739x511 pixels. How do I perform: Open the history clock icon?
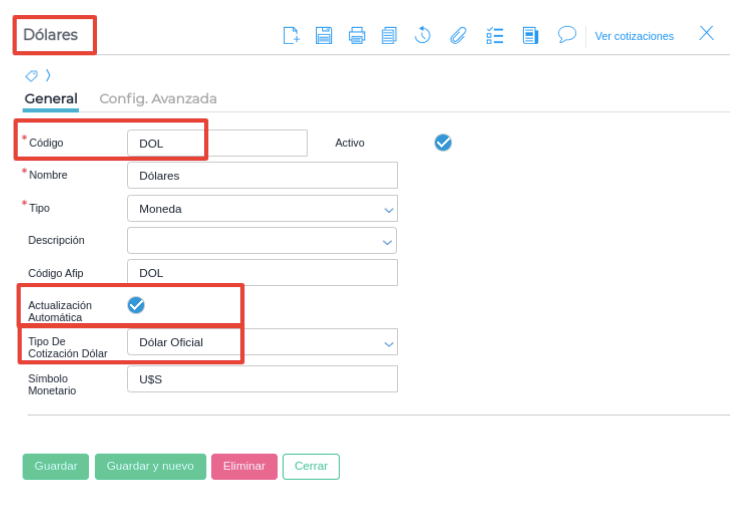423,35
